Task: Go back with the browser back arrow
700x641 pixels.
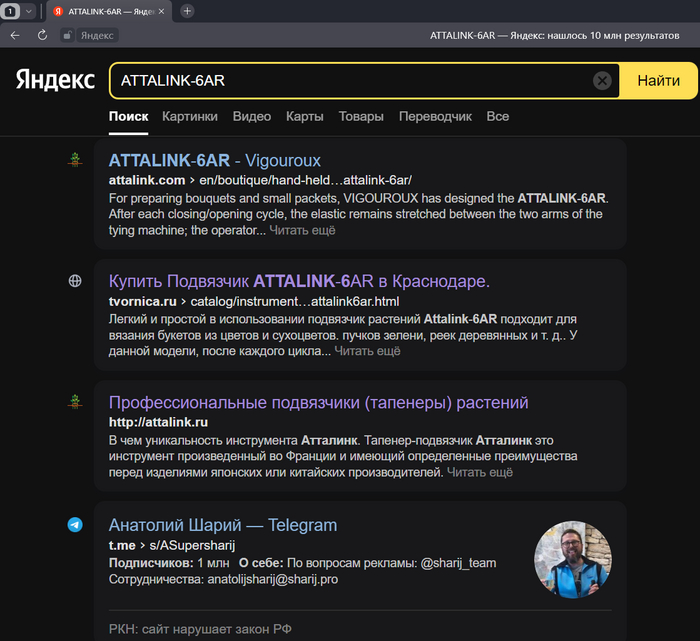Action: (15, 35)
